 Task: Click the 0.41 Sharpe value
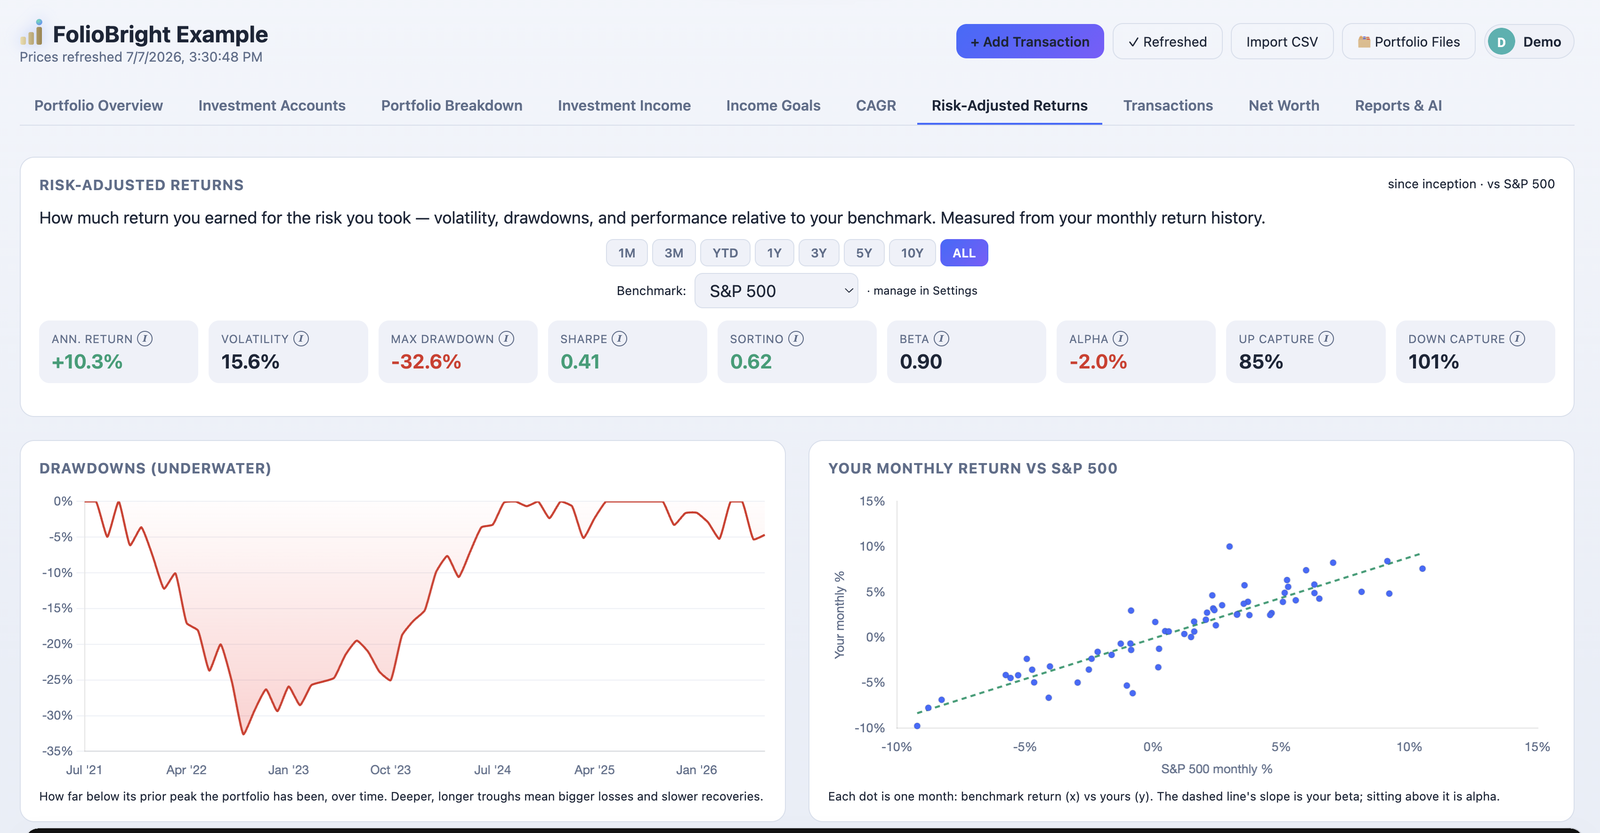580,362
